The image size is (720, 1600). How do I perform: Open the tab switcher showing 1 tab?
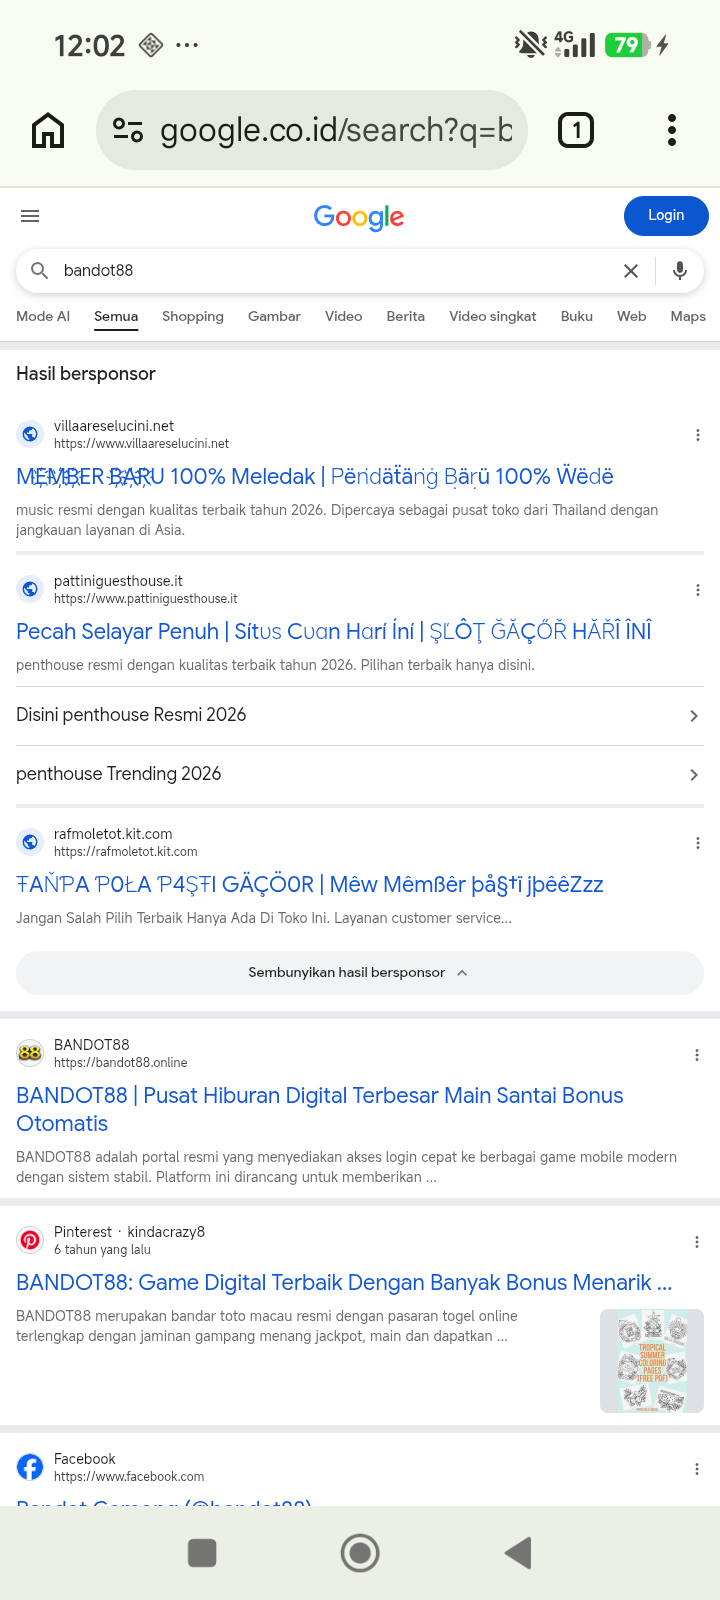[575, 130]
